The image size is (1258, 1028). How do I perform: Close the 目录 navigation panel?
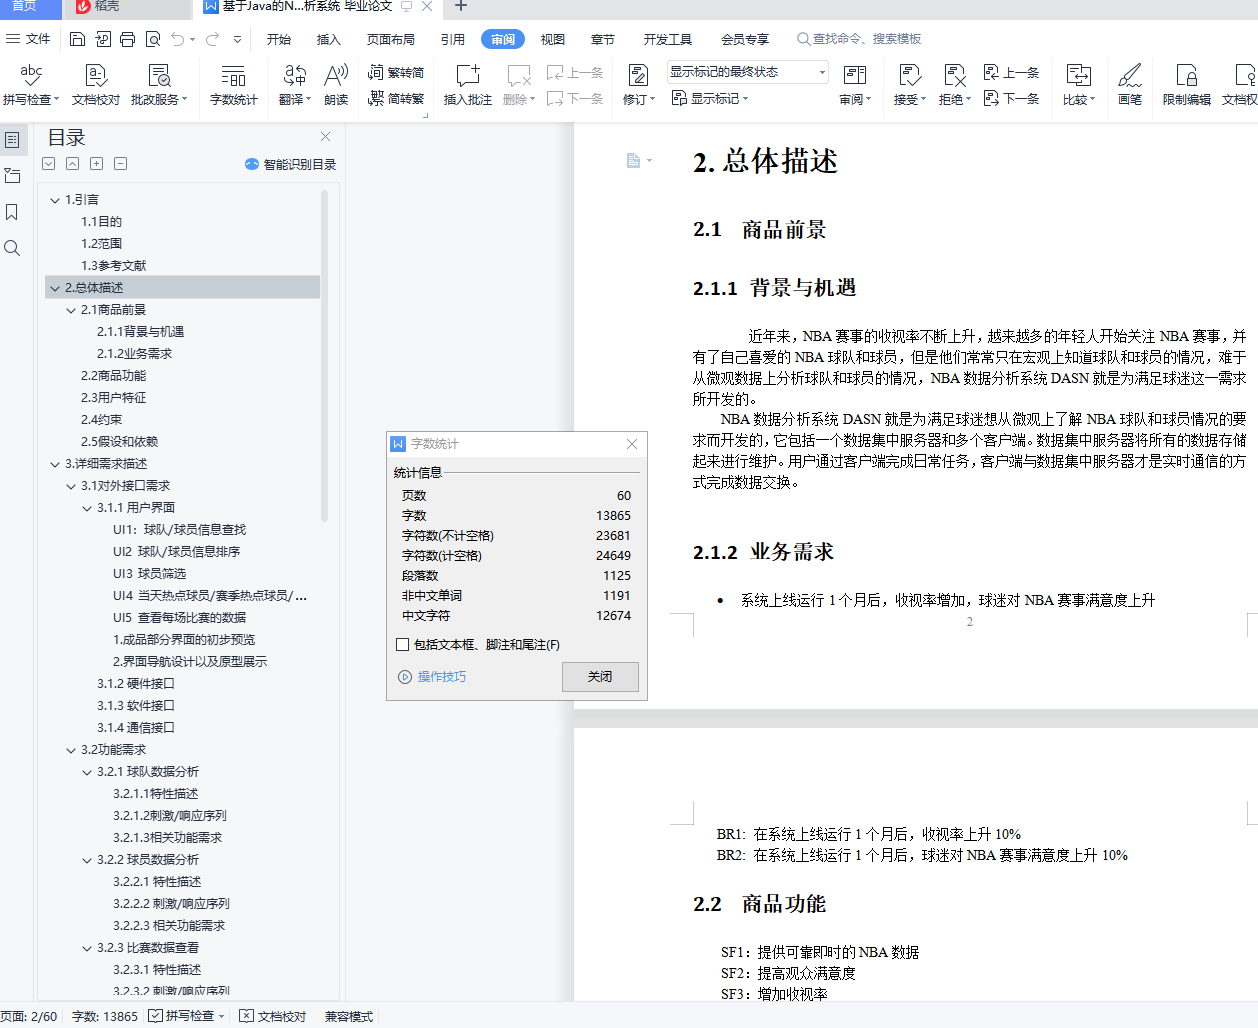pos(325,136)
